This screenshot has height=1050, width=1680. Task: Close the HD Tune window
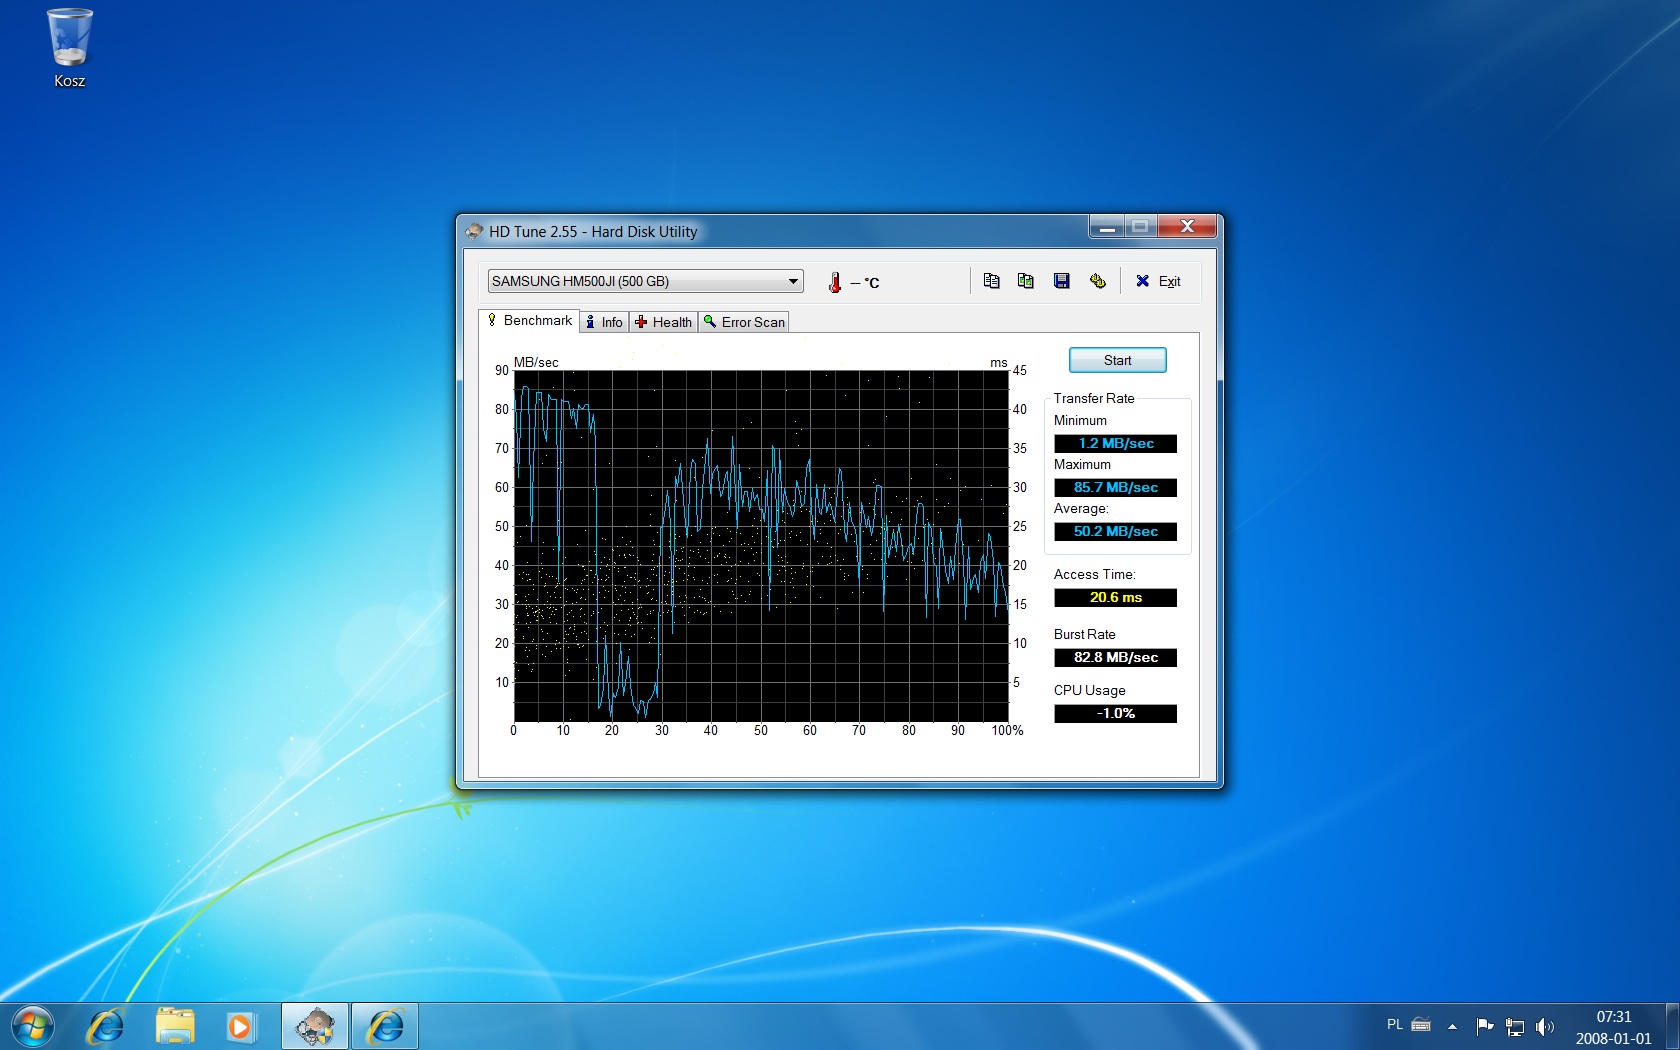click(1187, 226)
